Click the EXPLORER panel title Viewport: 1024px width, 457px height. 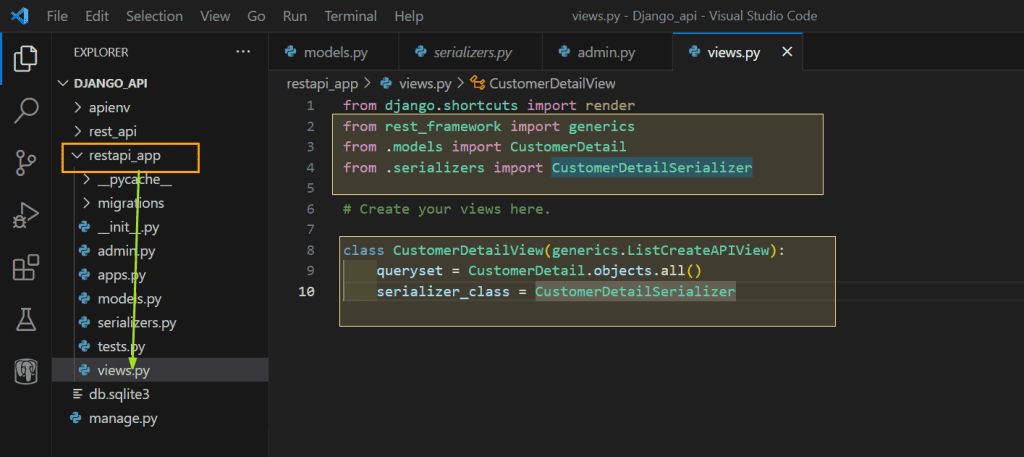point(101,52)
